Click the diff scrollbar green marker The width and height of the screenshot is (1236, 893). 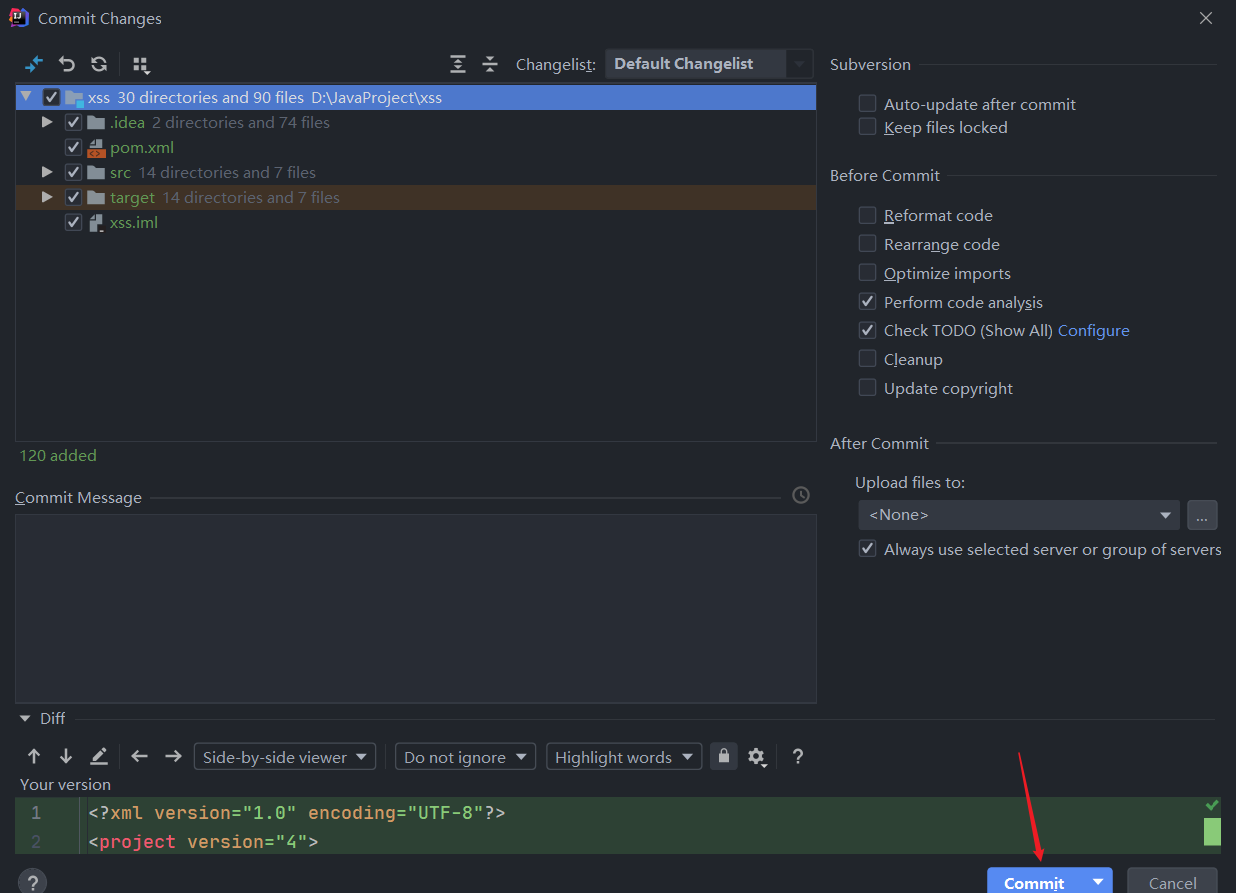1212,831
